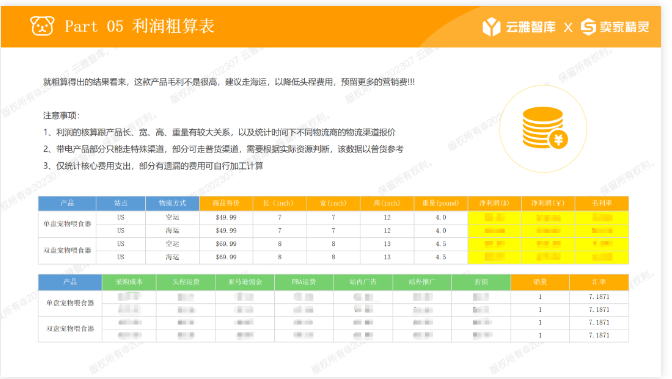Click the 汇率 column header
The width and height of the screenshot is (672, 379).
(599, 282)
